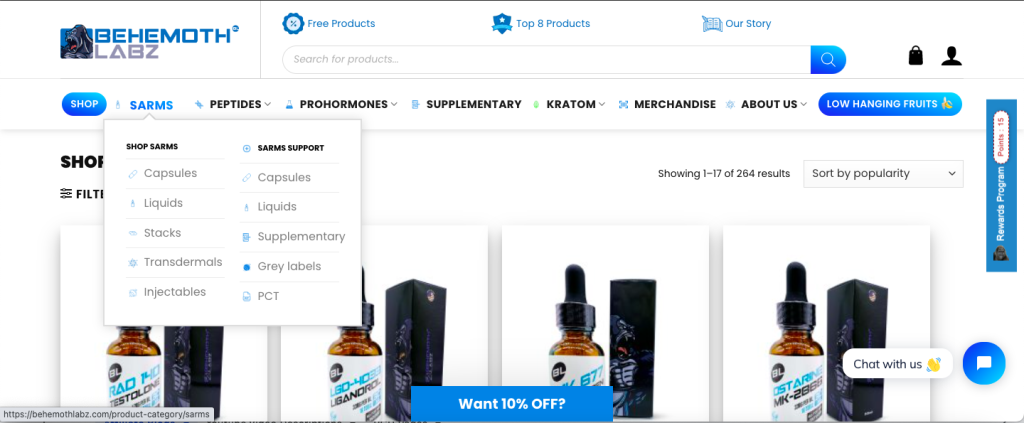Click the Top 8 Products shield icon

tap(502, 24)
